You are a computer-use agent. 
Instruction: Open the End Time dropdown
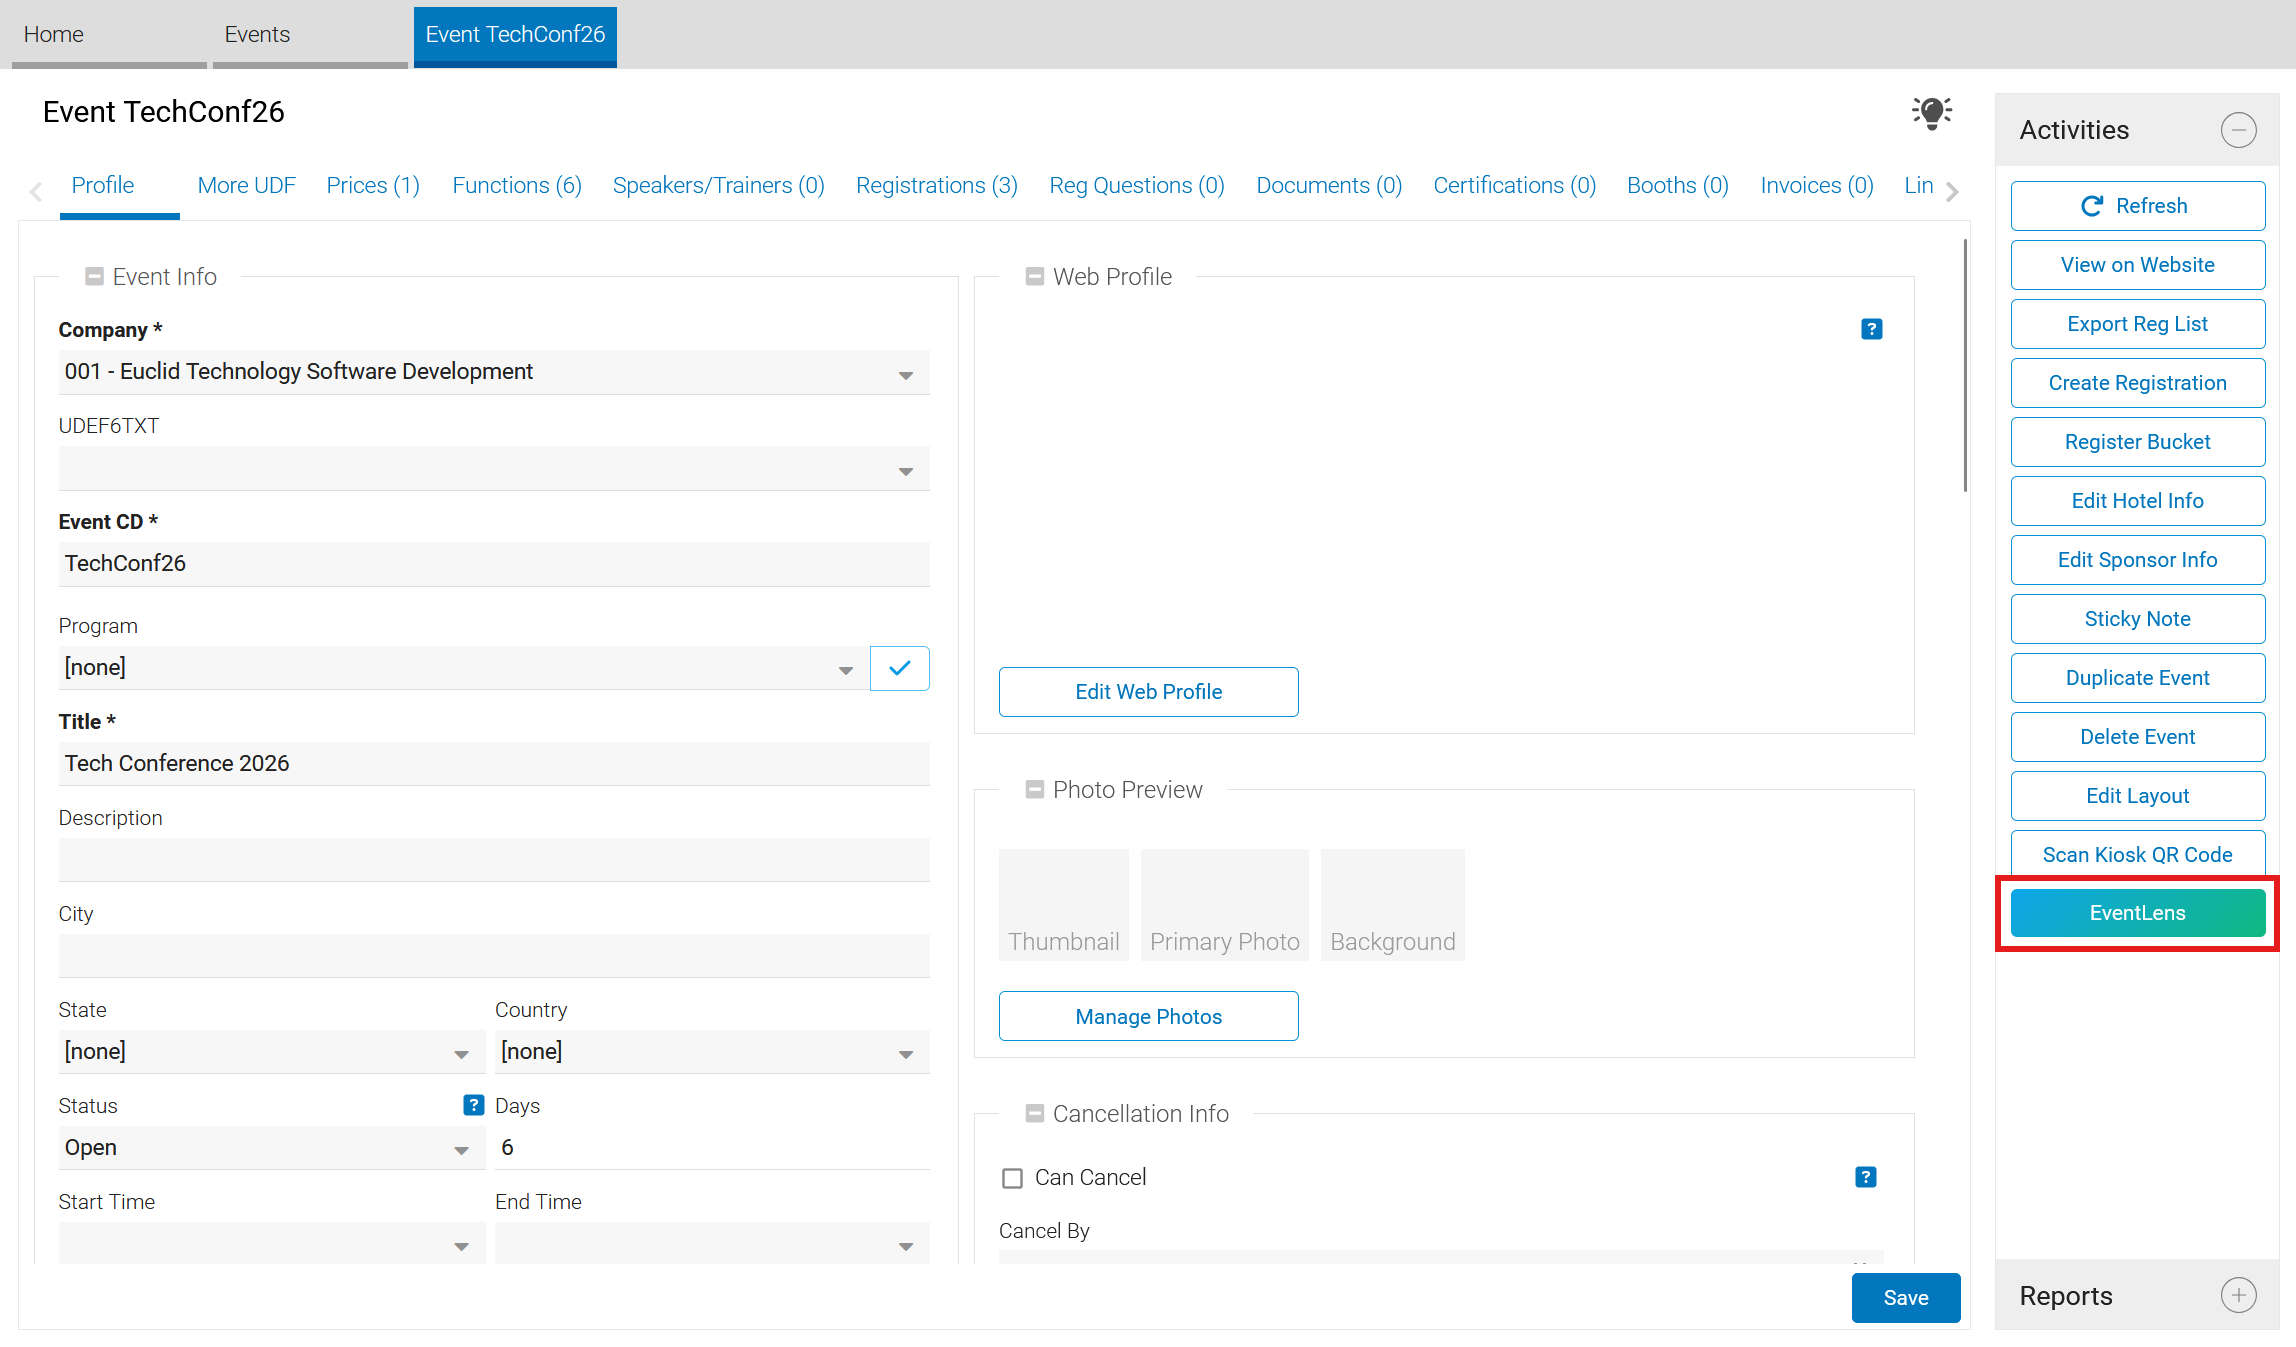(x=712, y=1243)
